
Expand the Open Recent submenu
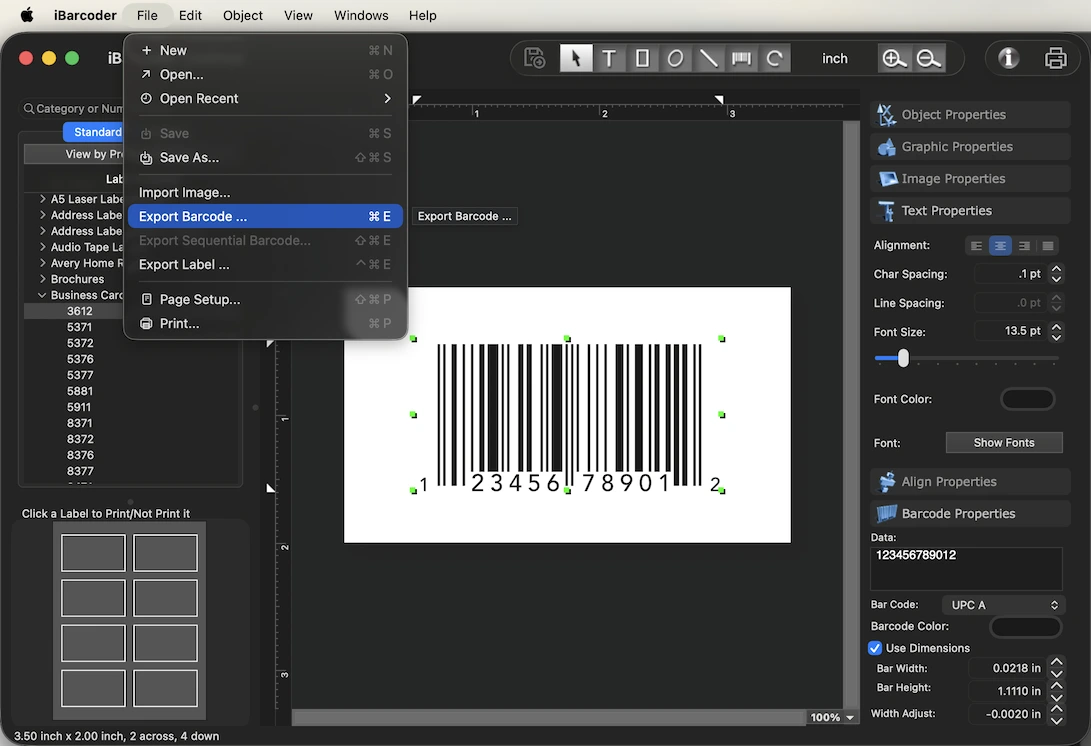265,99
